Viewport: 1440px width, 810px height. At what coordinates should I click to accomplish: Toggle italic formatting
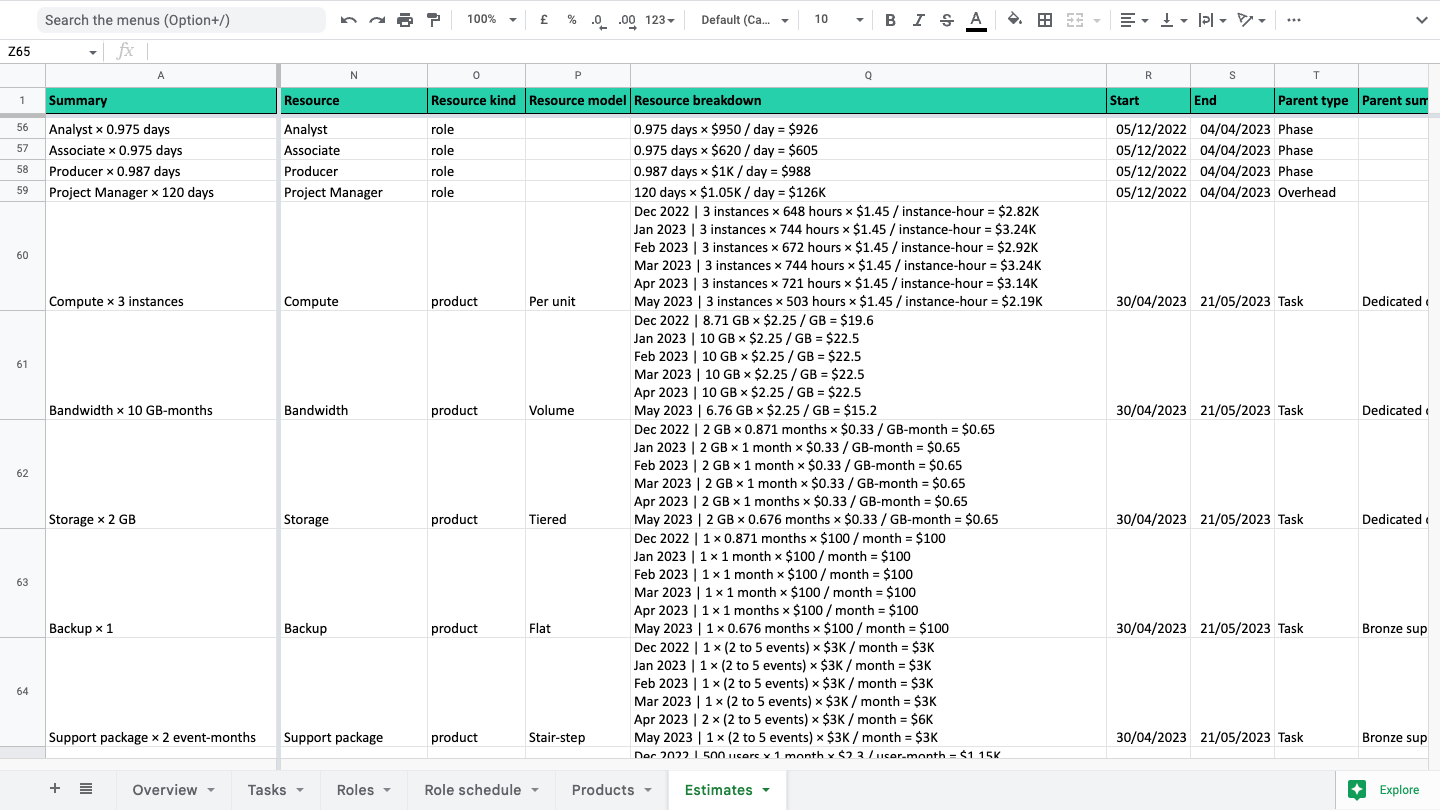pos(919,20)
